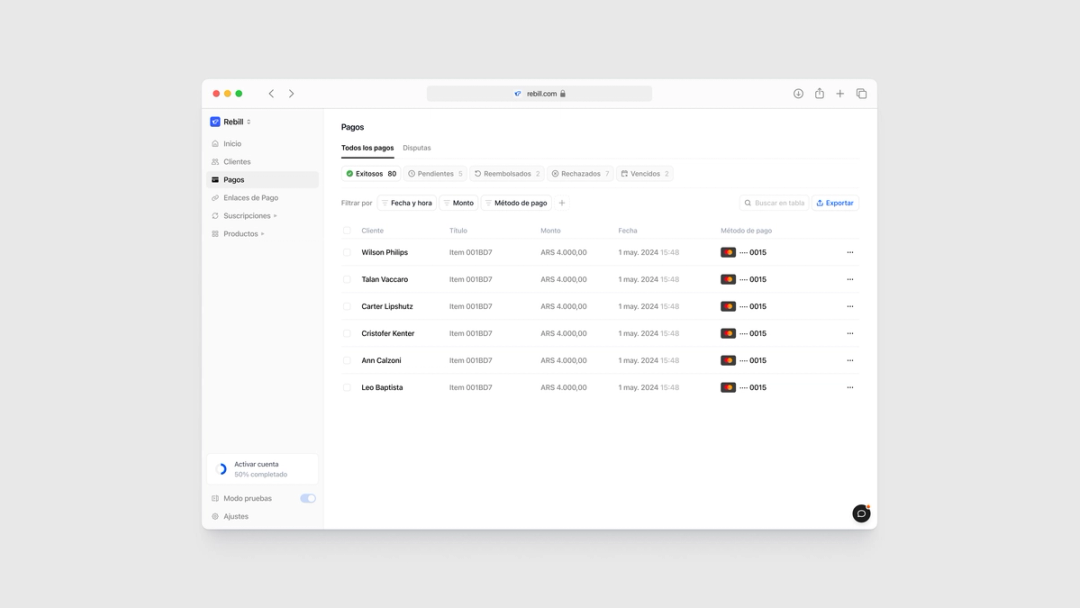Open more options for Wilson Philips row
The height and width of the screenshot is (608, 1080).
click(850, 253)
